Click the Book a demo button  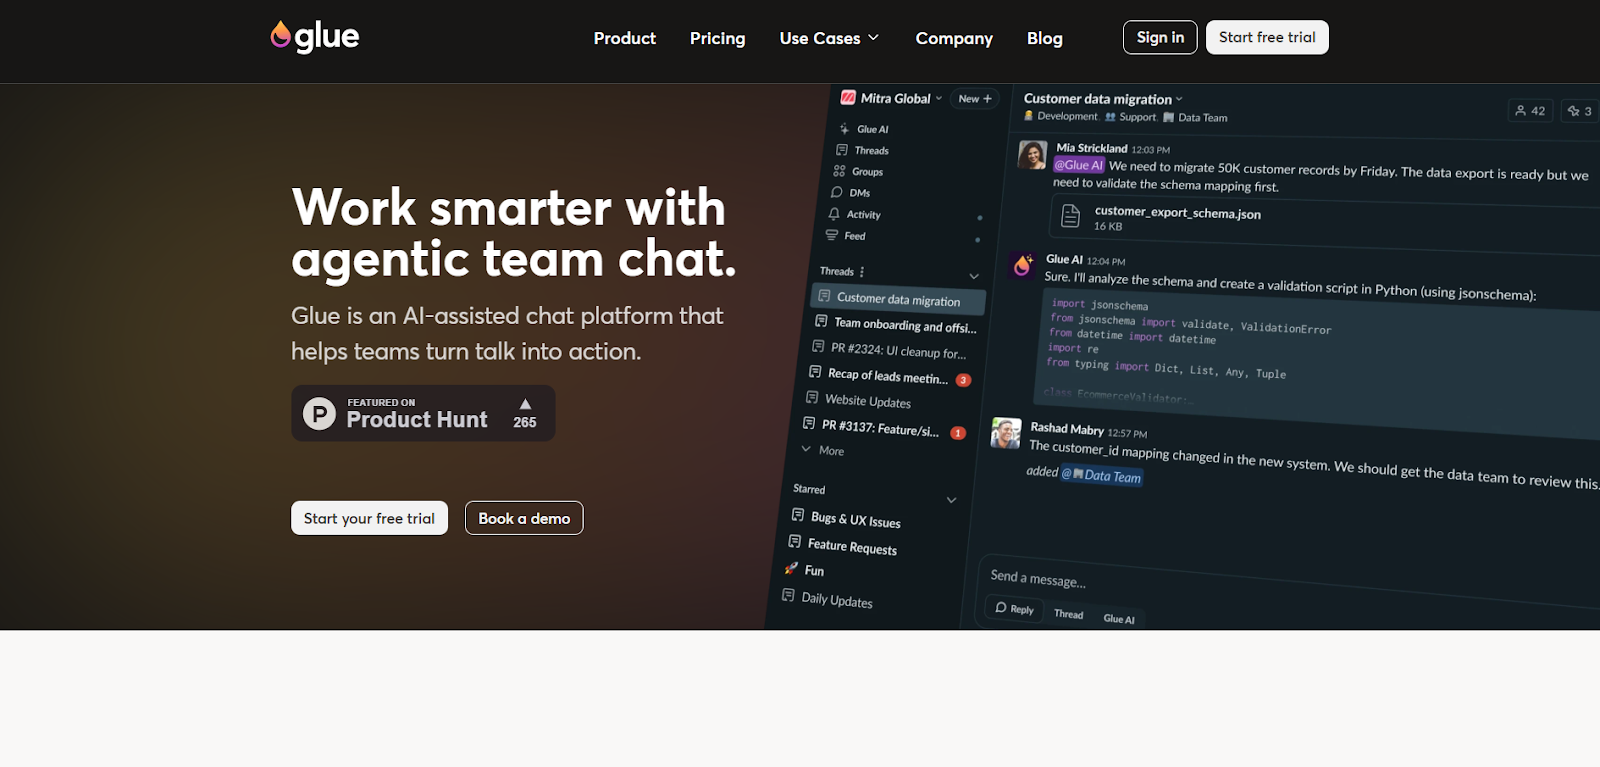tap(524, 518)
